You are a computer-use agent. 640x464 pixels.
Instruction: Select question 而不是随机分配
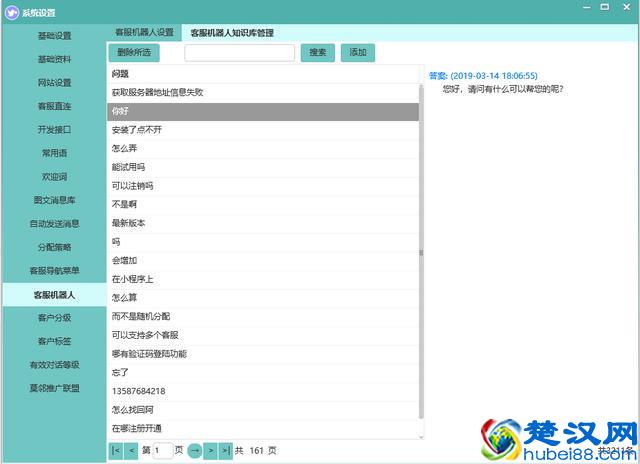pos(263,316)
